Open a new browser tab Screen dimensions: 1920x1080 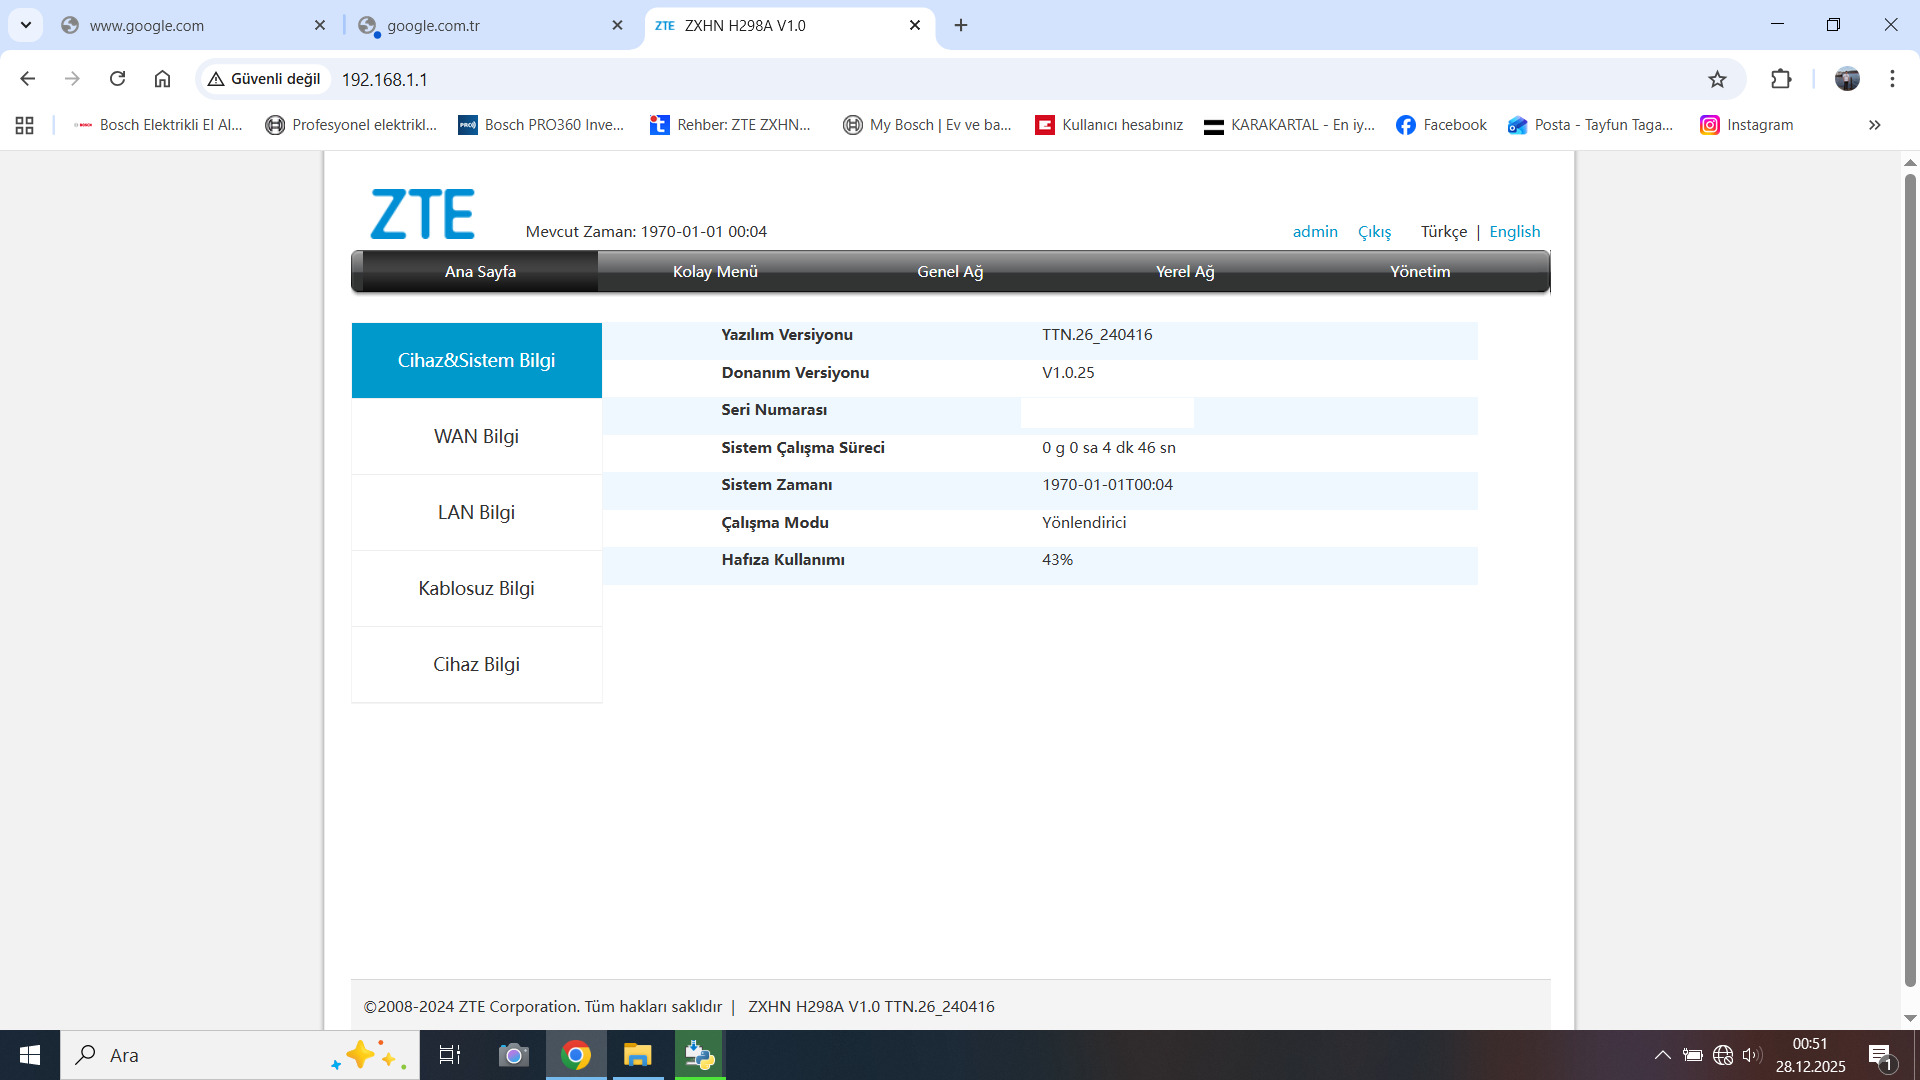pyautogui.click(x=961, y=25)
